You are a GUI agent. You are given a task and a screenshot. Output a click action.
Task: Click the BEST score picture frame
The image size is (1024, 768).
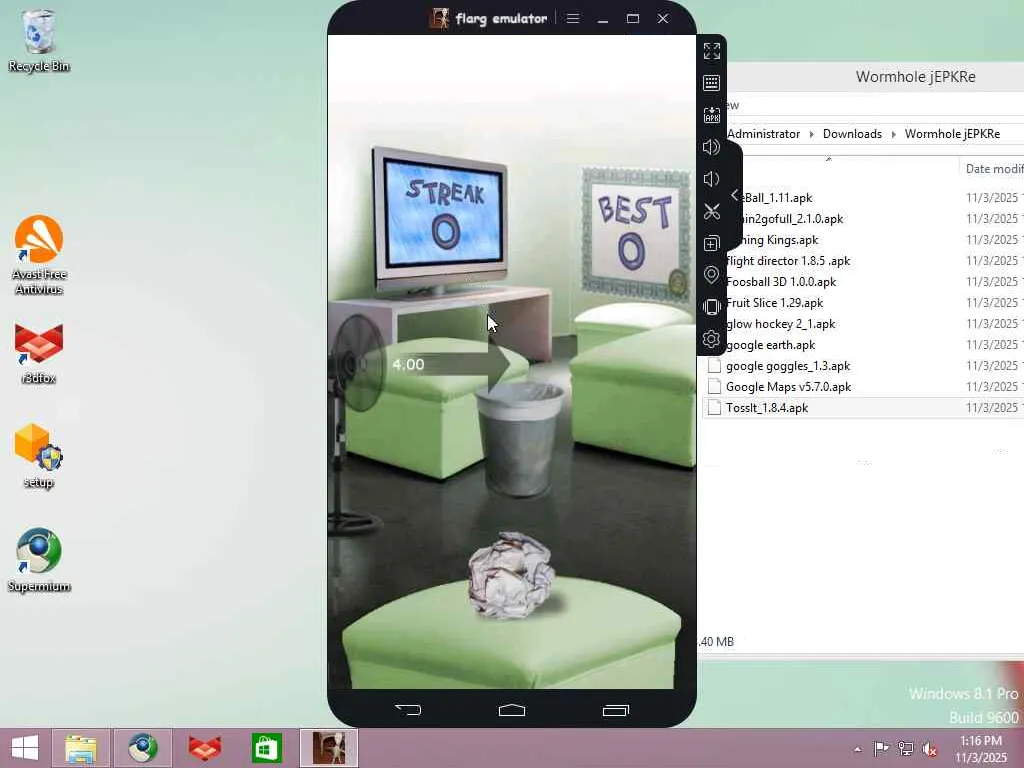[635, 234]
